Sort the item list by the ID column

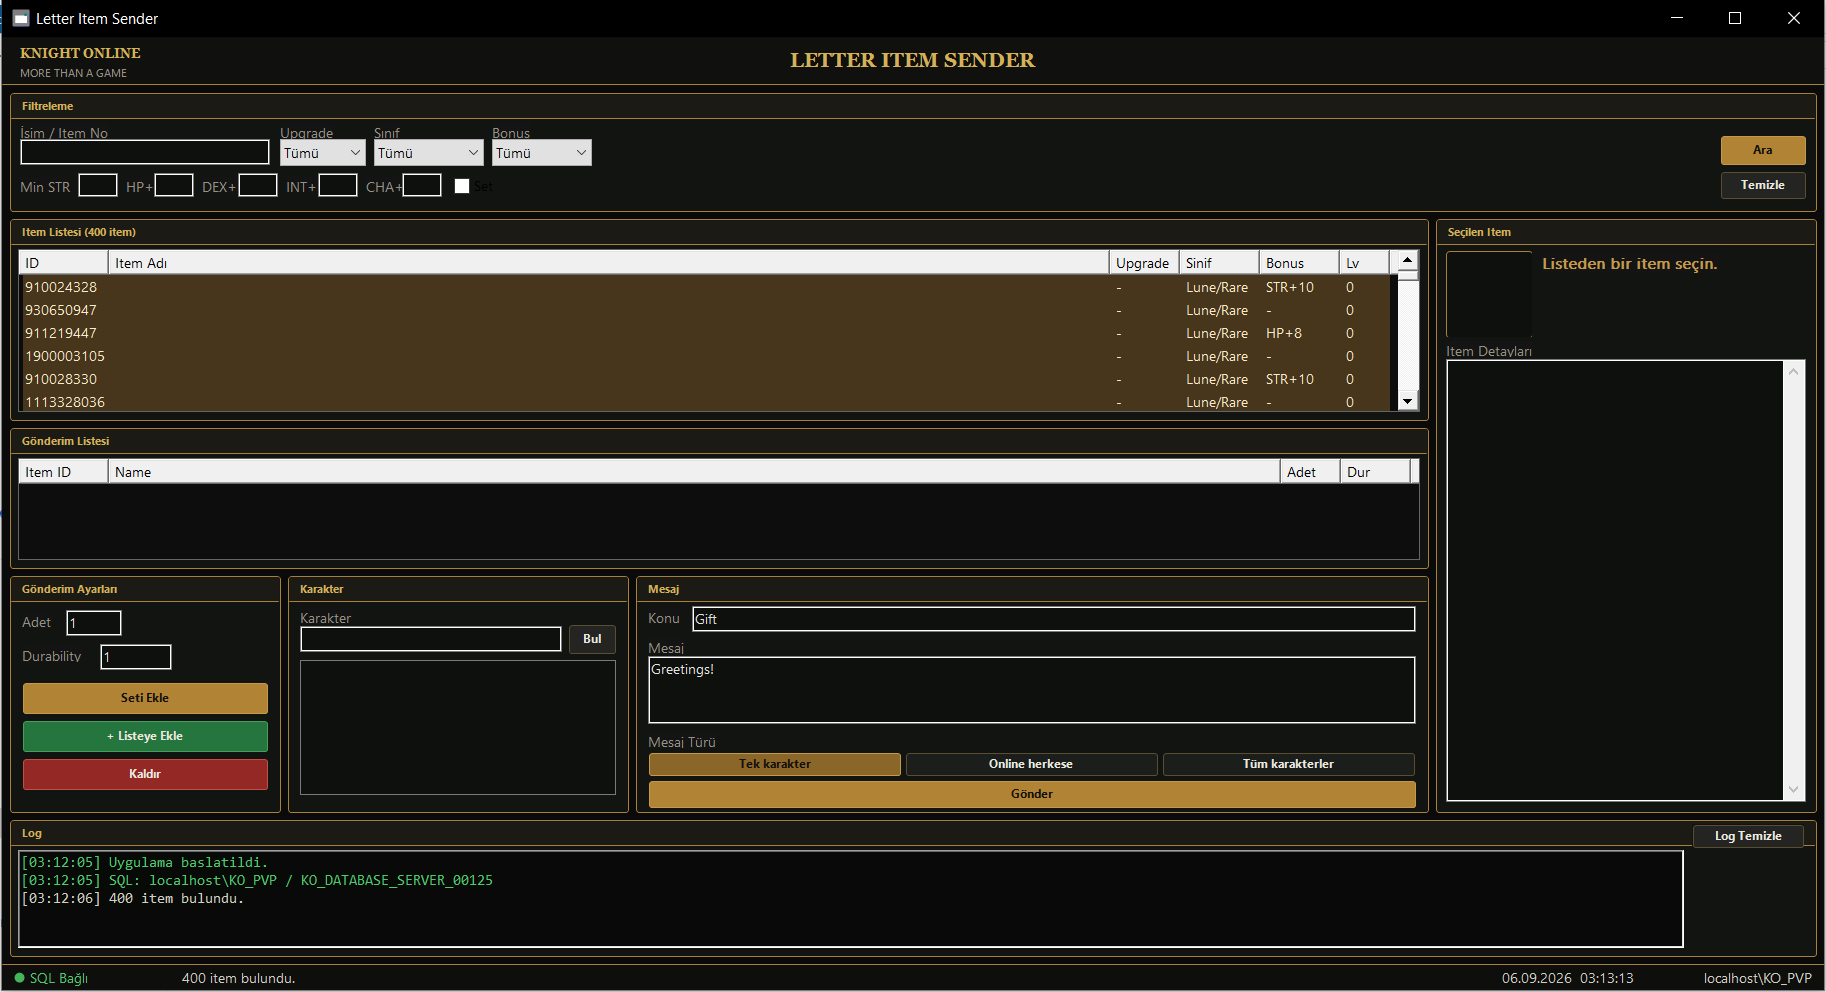click(x=63, y=263)
